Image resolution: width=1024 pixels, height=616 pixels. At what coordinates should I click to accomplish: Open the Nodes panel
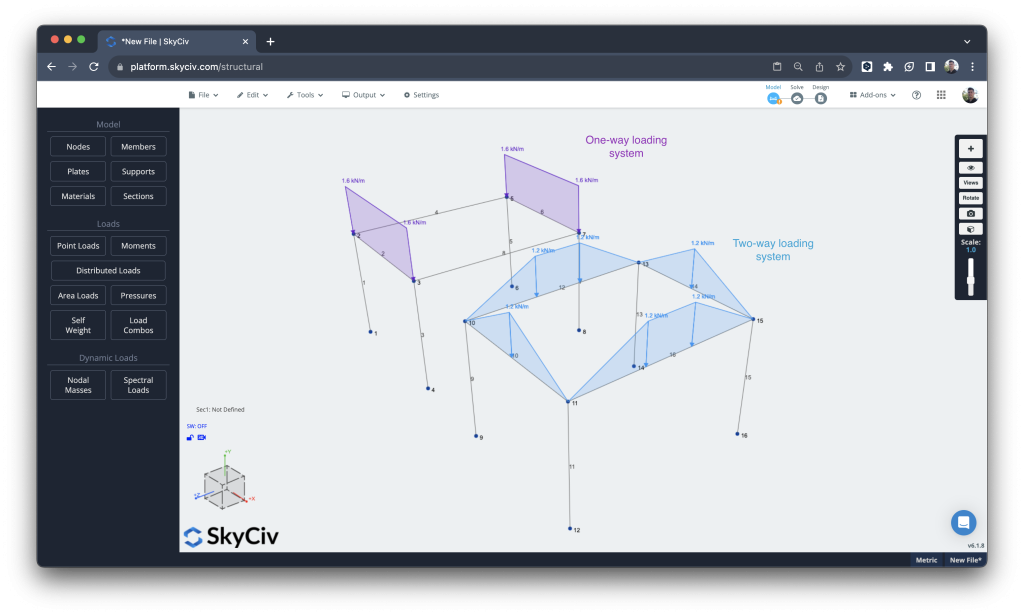click(x=78, y=146)
